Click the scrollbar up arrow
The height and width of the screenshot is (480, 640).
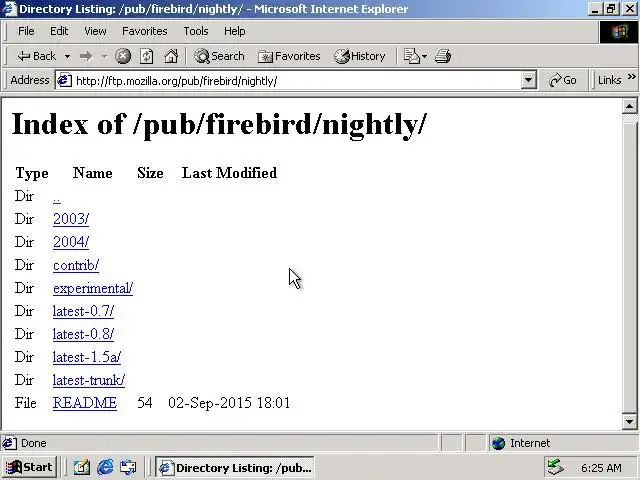629,107
